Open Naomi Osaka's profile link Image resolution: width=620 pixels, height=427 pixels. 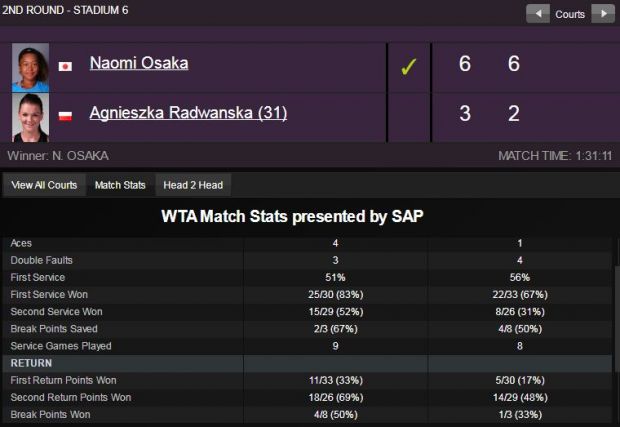[x=139, y=63]
